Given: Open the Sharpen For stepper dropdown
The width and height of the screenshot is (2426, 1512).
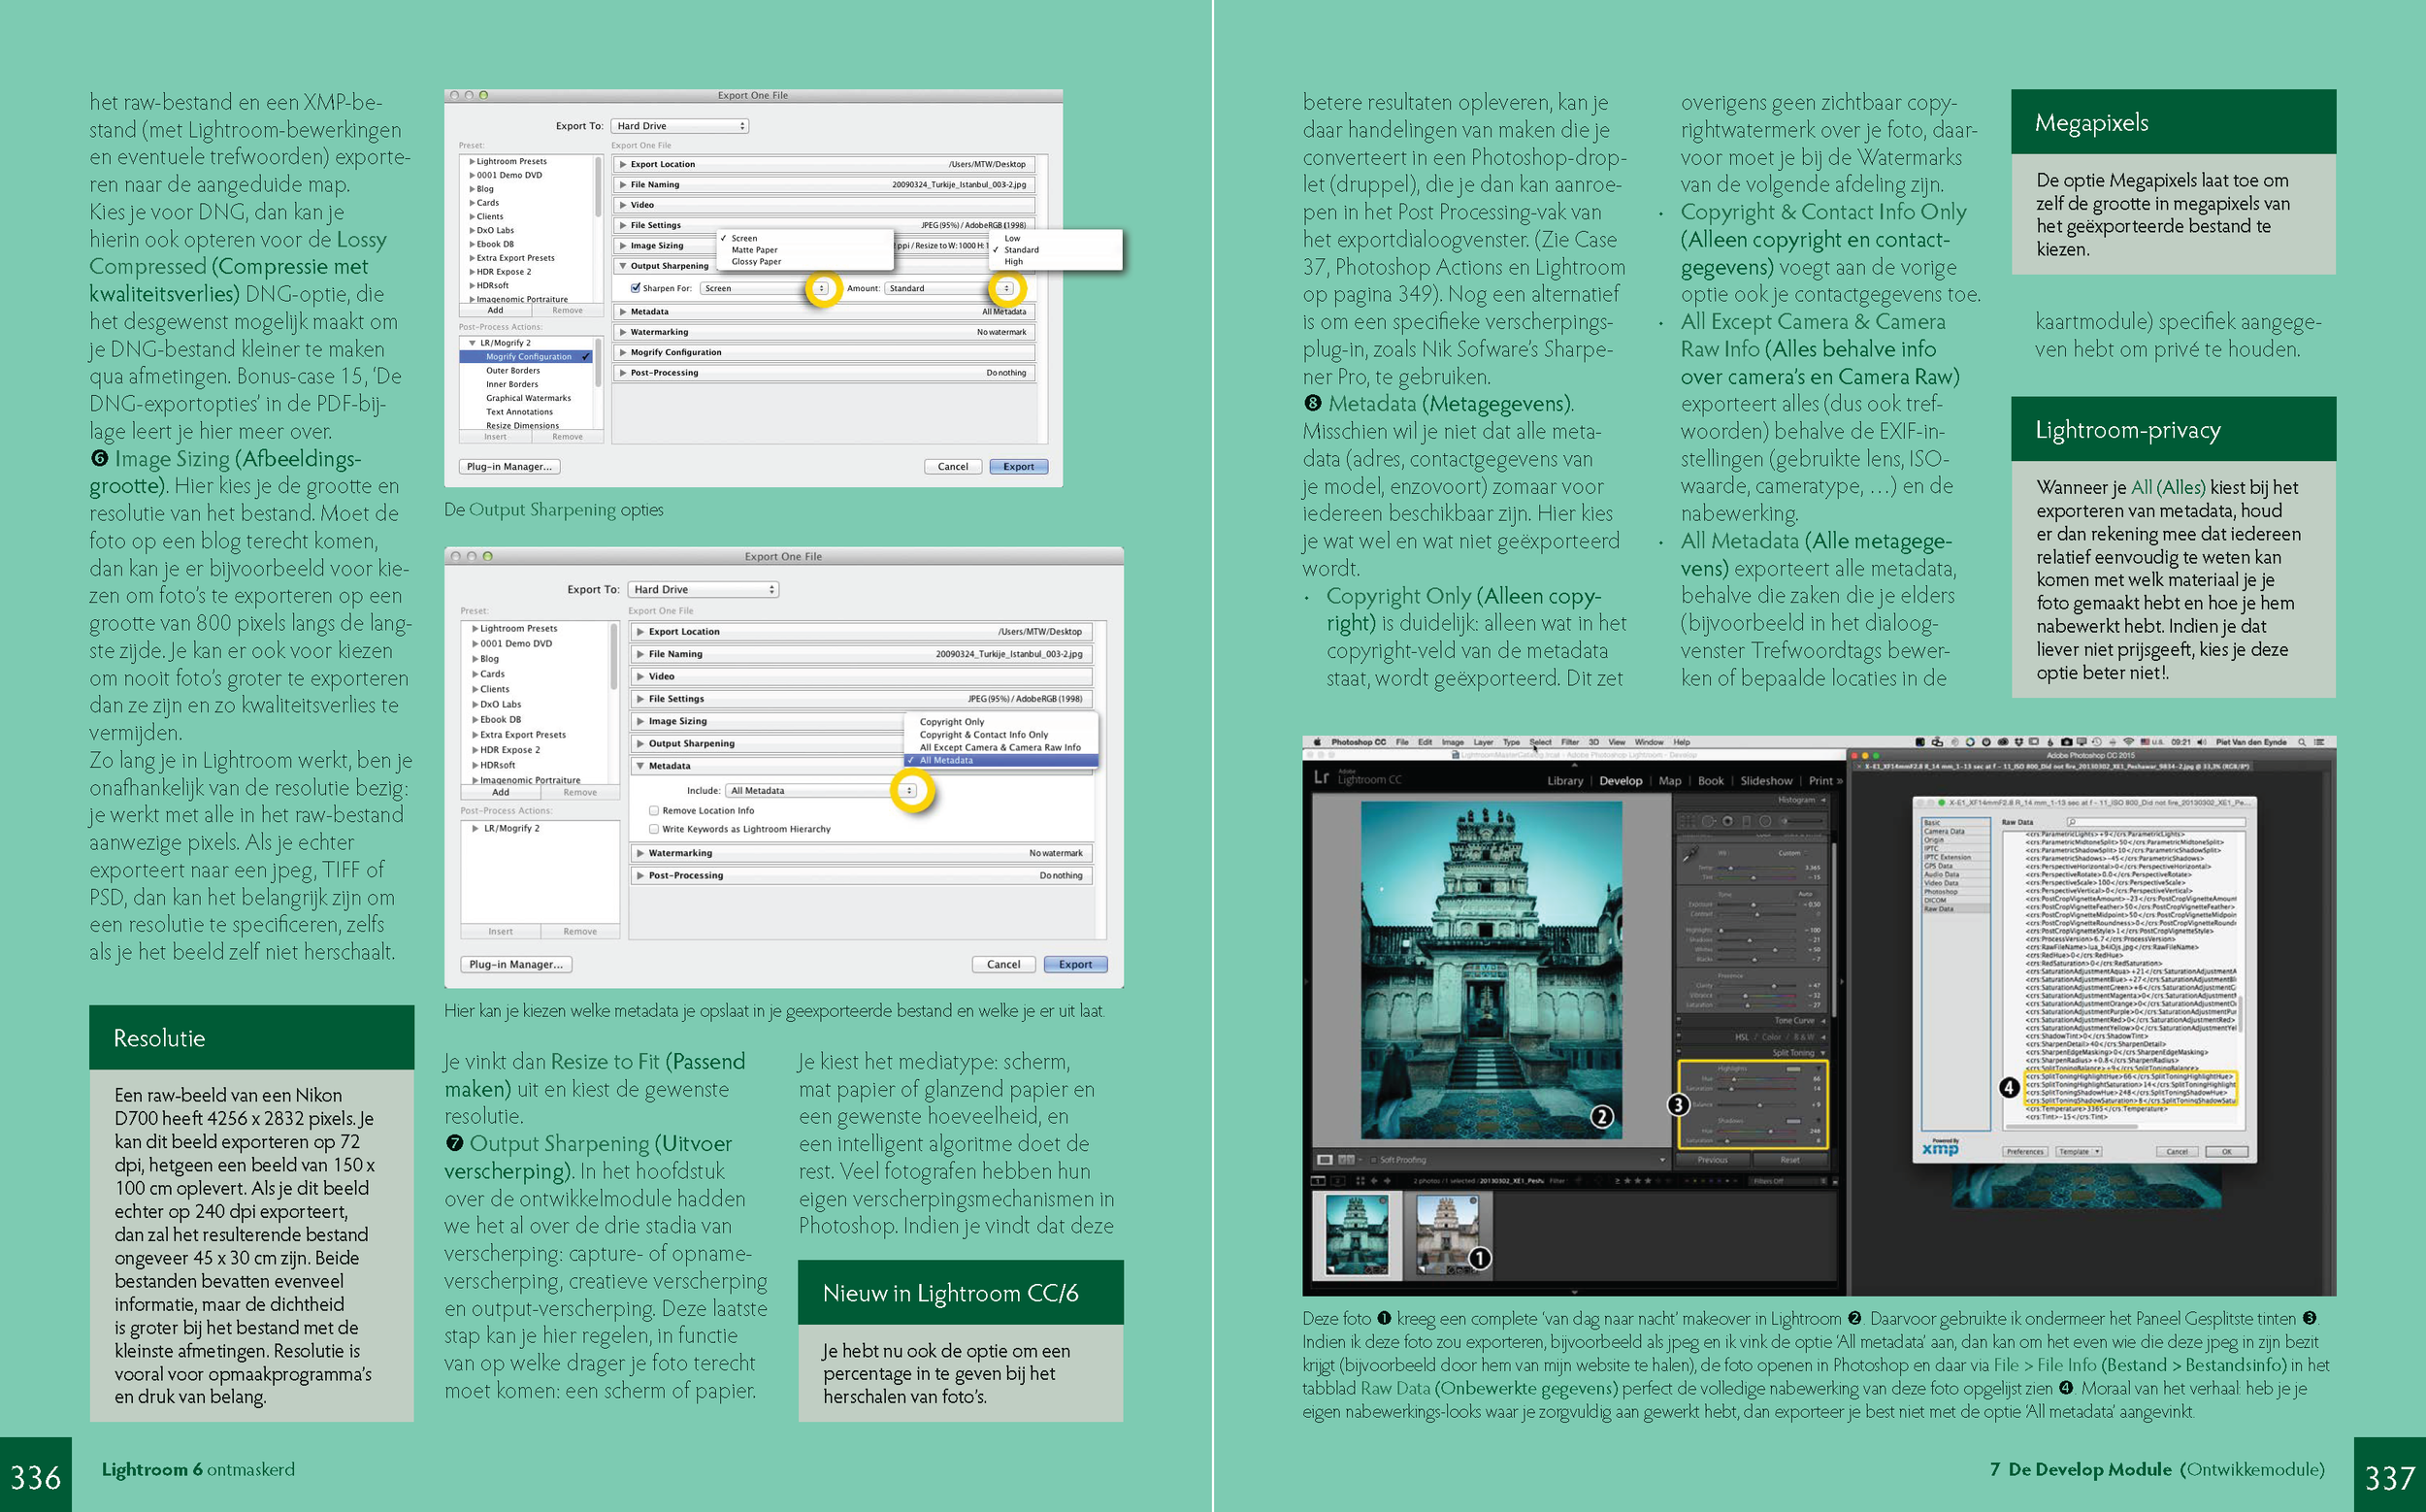Looking at the screenshot, I should coord(822,288).
